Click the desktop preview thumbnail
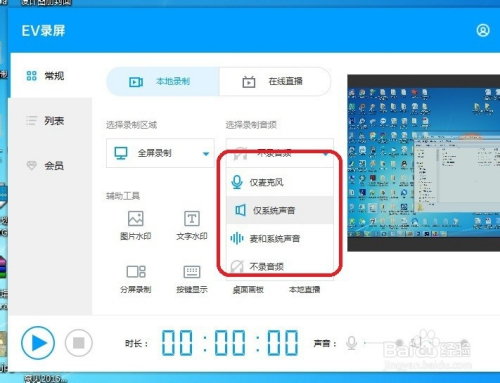Viewport: 500px width, 383px height. pos(424,163)
